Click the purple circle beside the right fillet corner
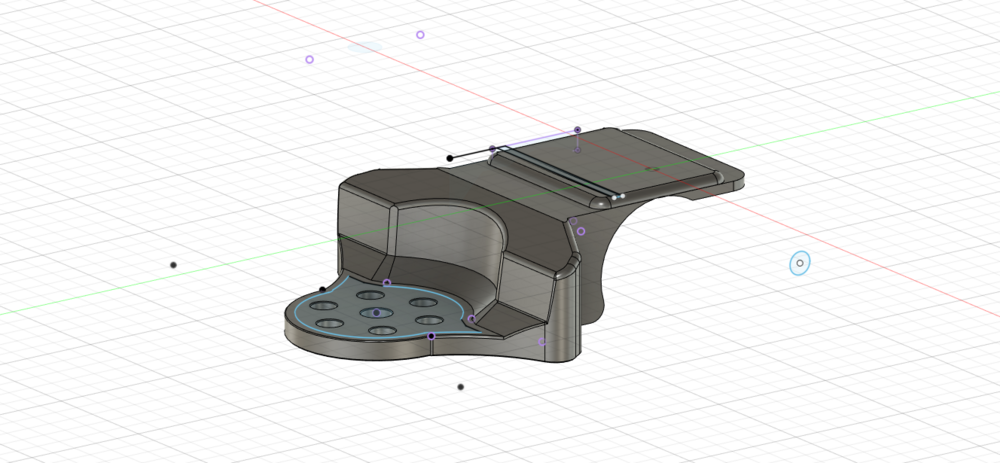Viewport: 1000px width, 463px height. tap(581, 231)
